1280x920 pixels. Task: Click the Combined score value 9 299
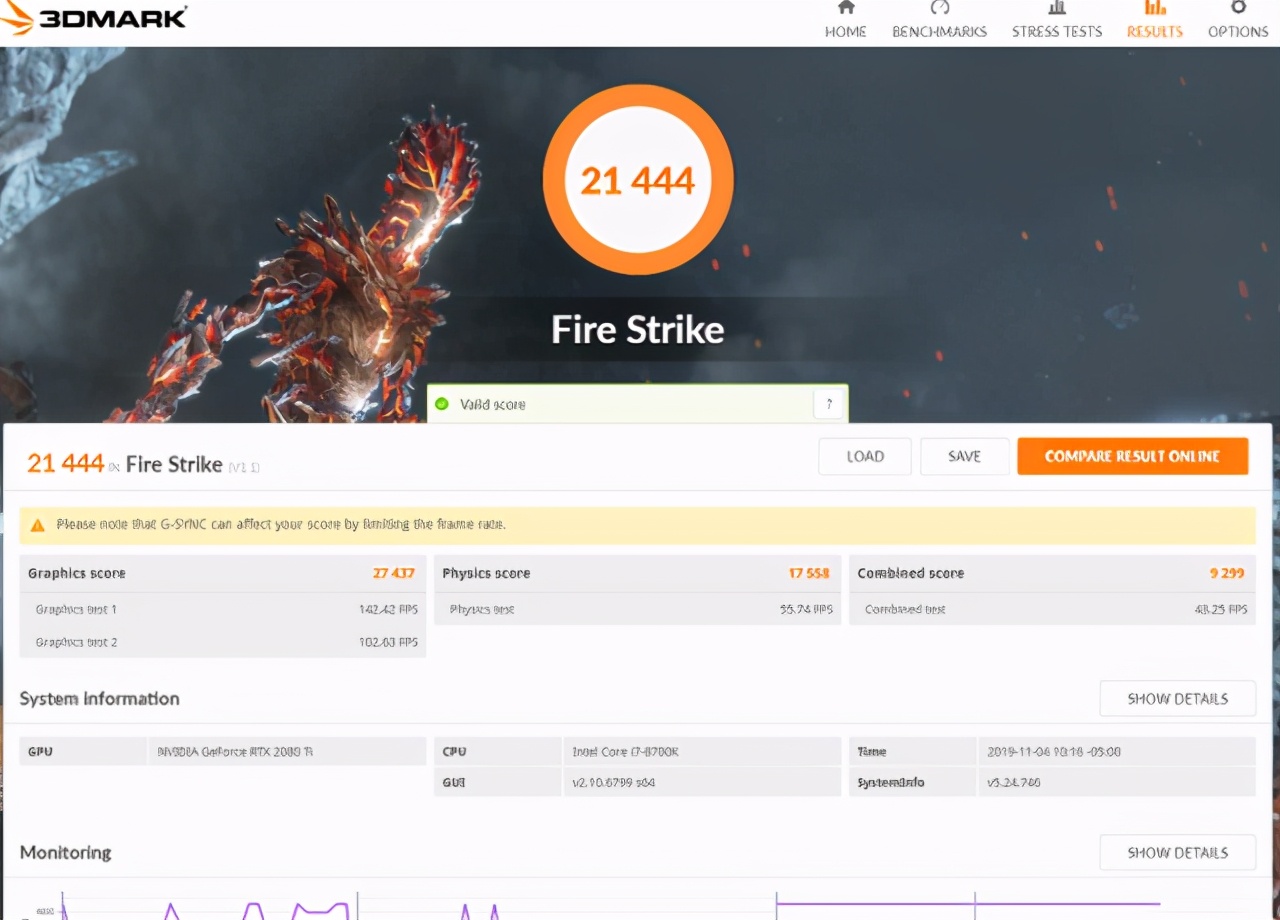pos(1226,573)
